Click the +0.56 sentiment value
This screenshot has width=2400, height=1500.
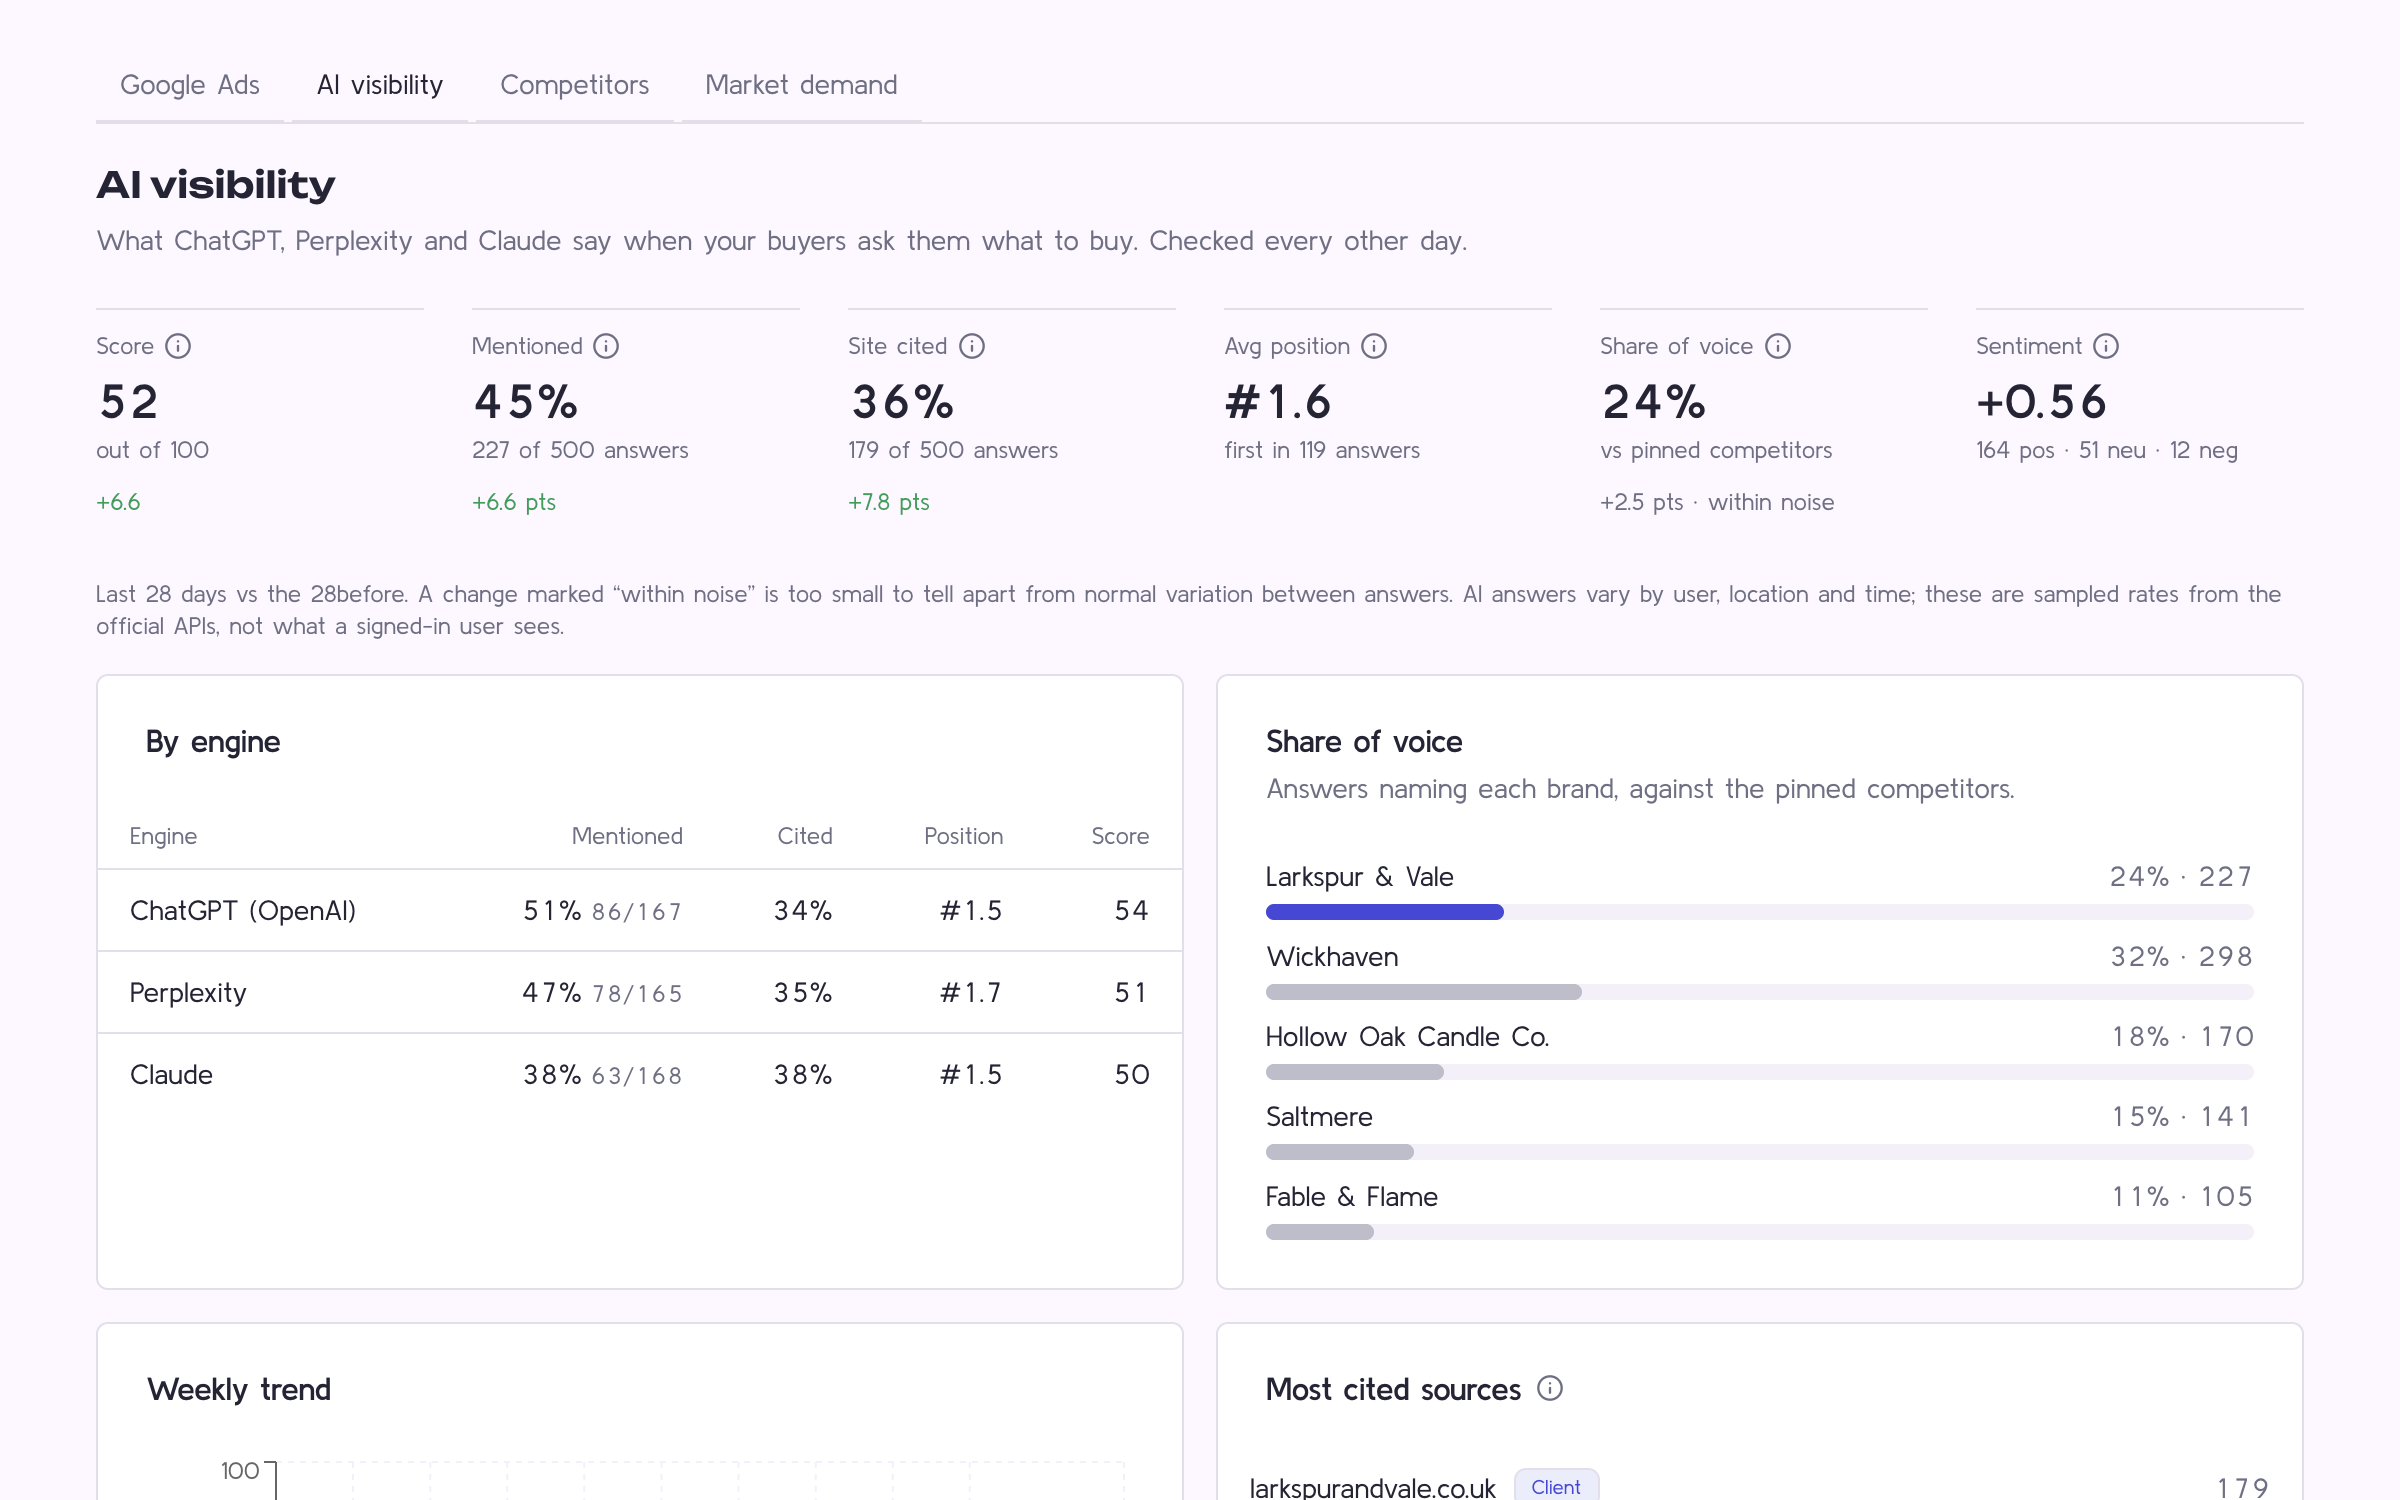(2041, 402)
